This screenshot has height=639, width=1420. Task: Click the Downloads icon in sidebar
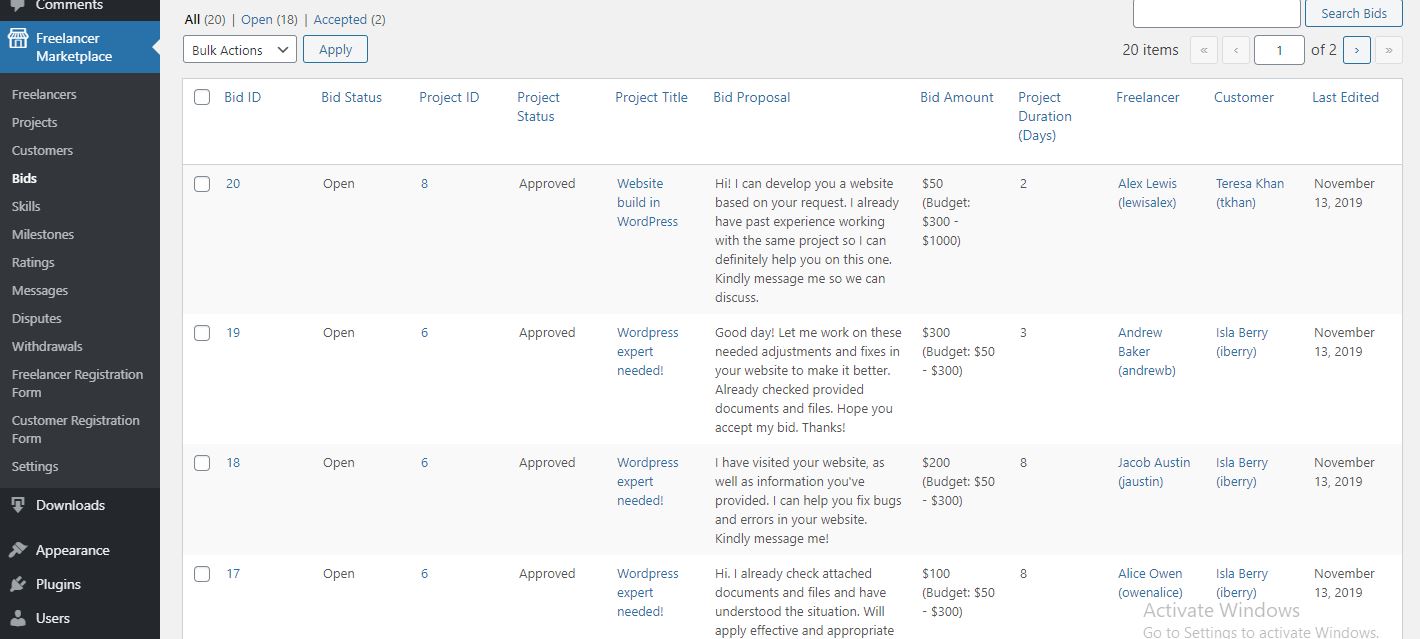click(x=17, y=505)
